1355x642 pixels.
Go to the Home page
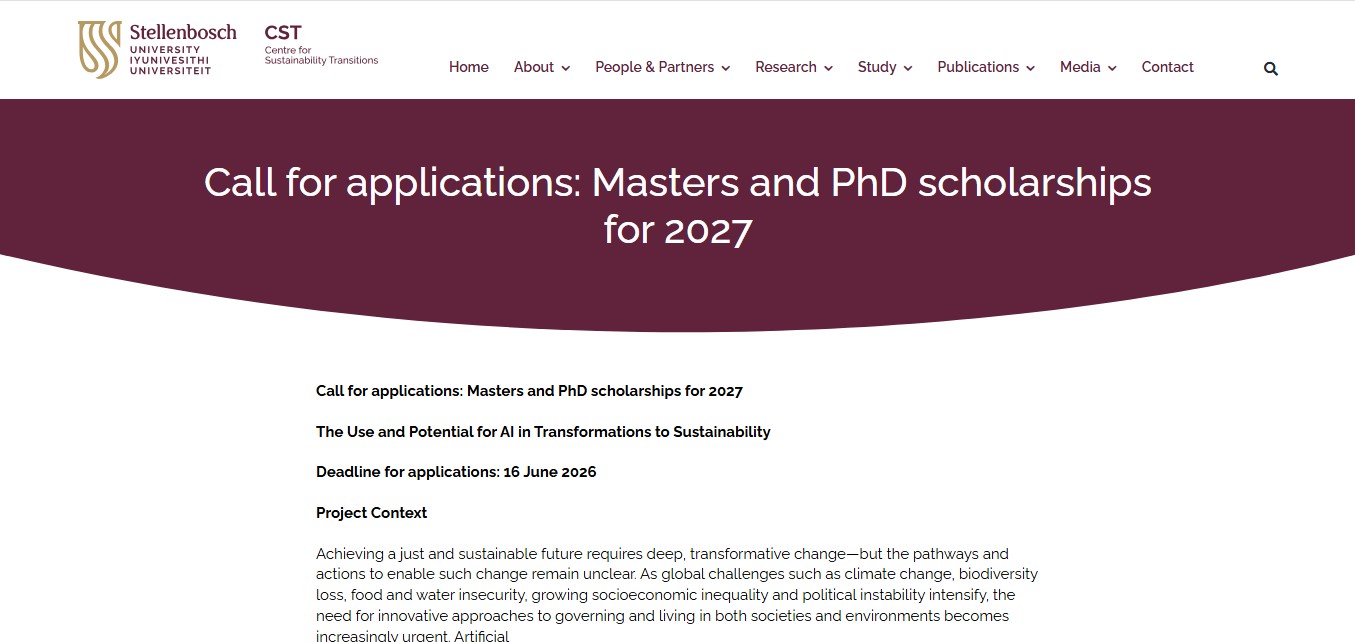469,67
